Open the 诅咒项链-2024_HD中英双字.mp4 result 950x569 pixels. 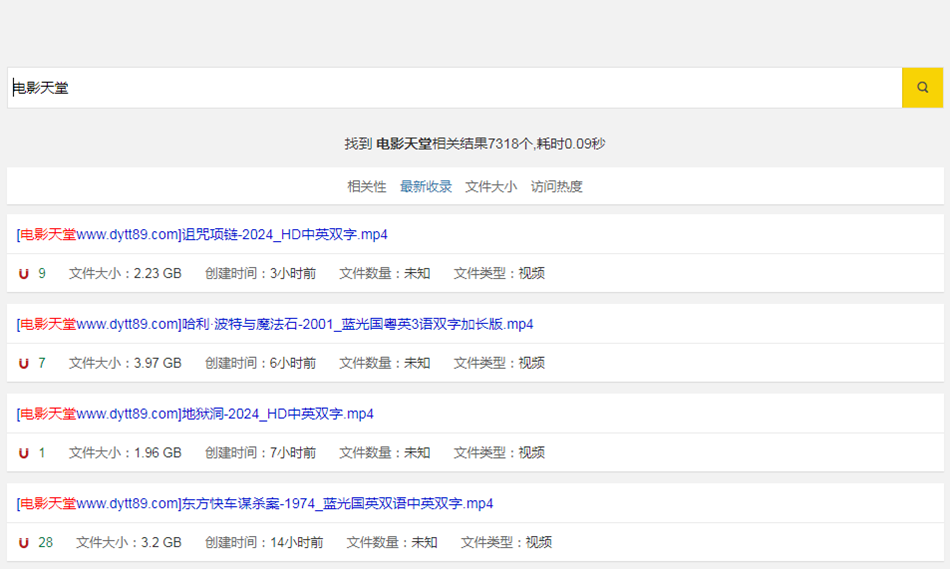pyautogui.click(x=202, y=235)
